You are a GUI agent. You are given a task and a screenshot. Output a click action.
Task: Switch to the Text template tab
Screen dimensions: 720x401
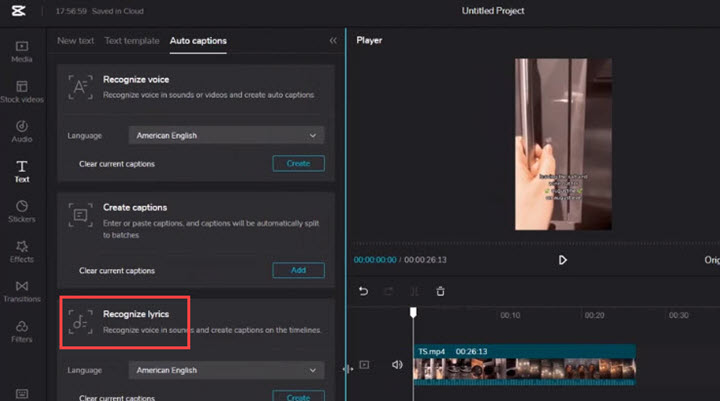[x=132, y=41]
